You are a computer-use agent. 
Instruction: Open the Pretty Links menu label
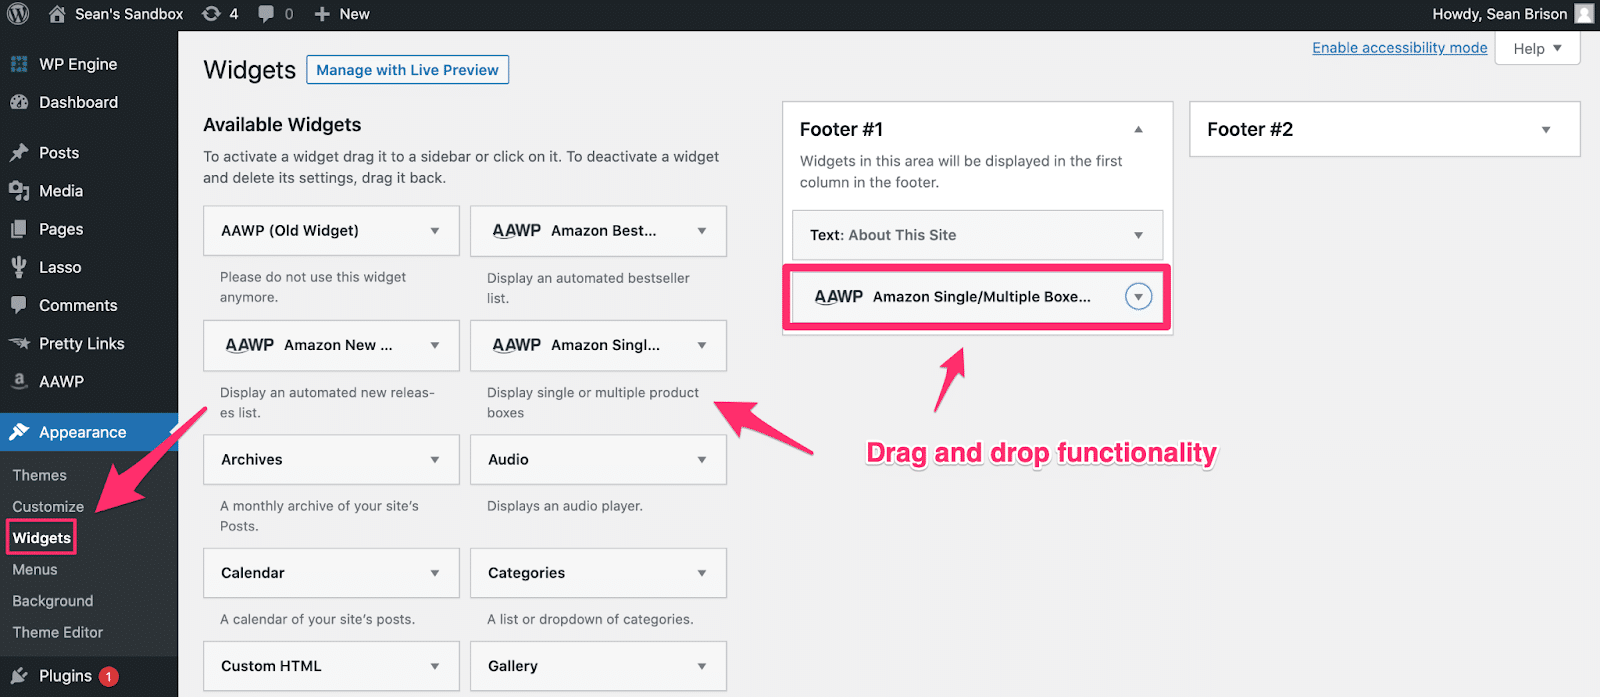point(82,343)
